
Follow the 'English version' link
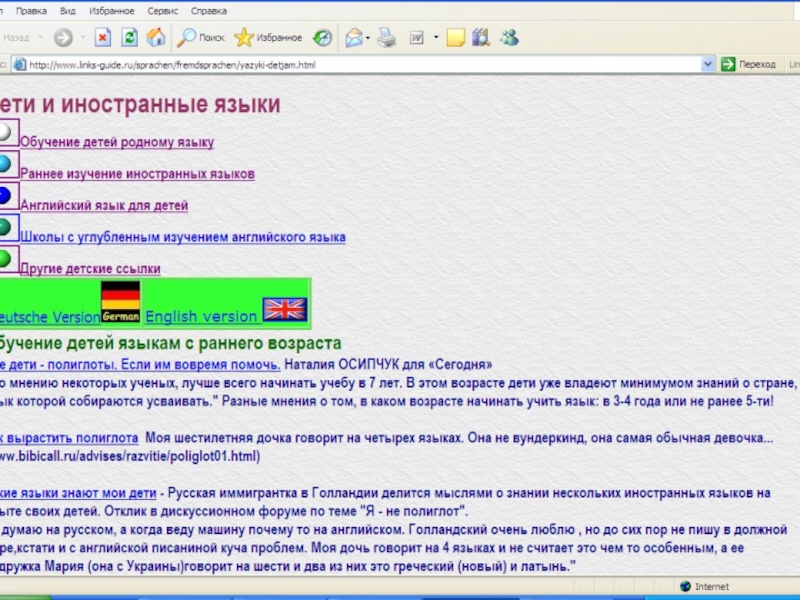201,316
